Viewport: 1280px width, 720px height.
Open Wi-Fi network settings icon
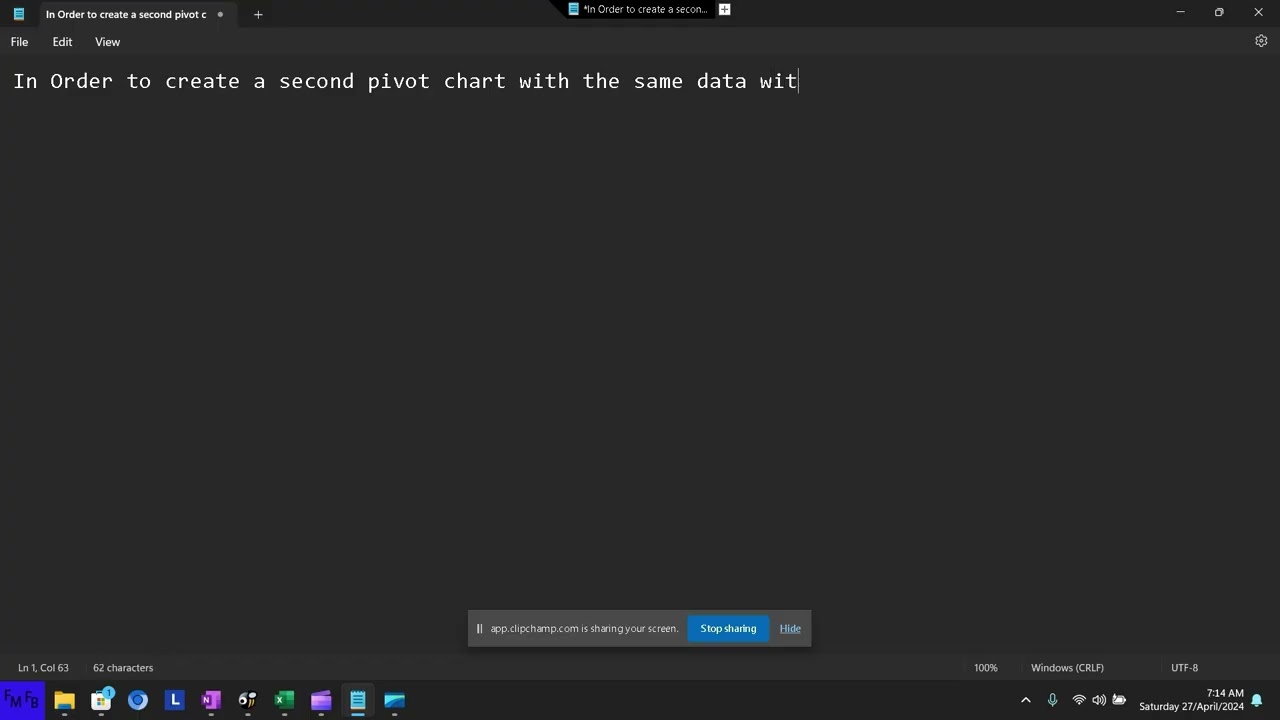click(x=1079, y=700)
